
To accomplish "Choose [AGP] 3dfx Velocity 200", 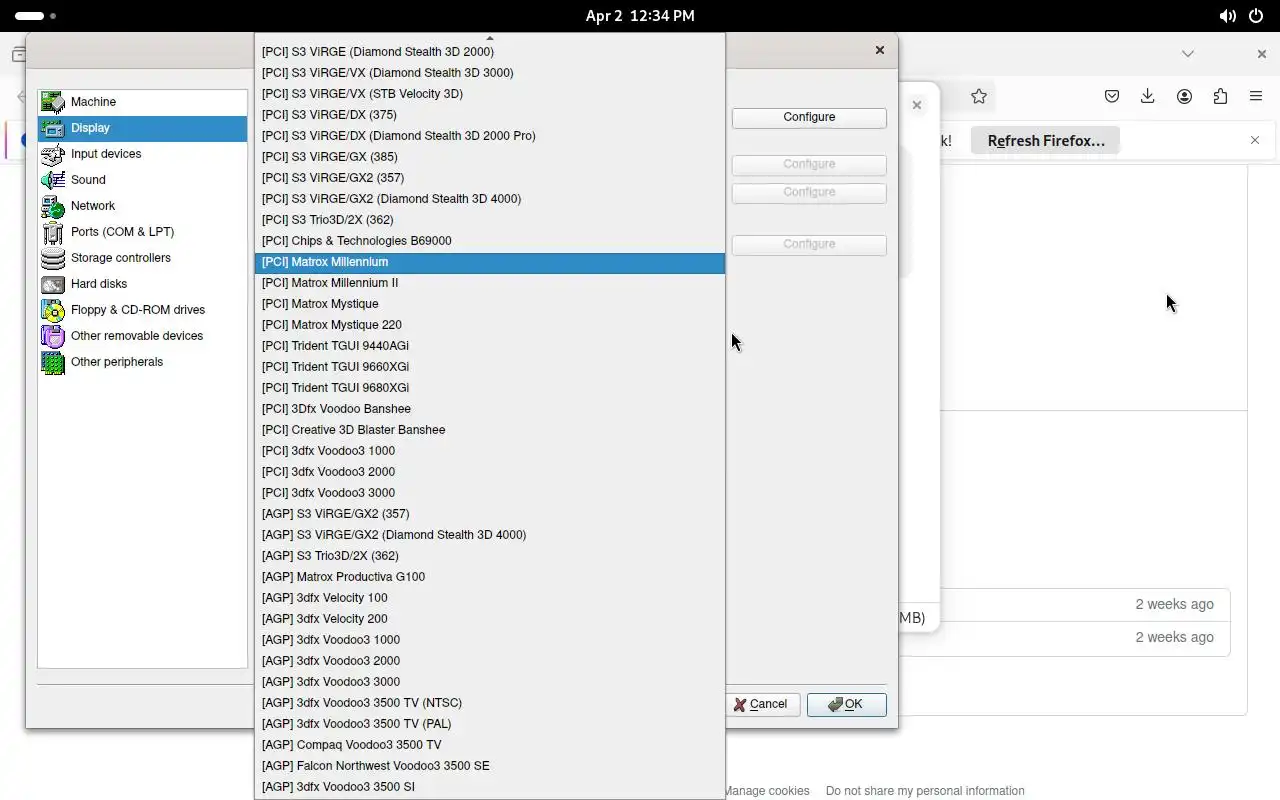I will click(x=490, y=619).
